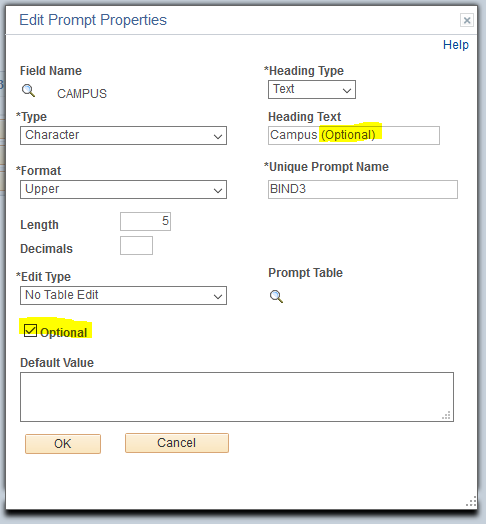
Task: Focus the Heading Text field
Action: click(354, 135)
